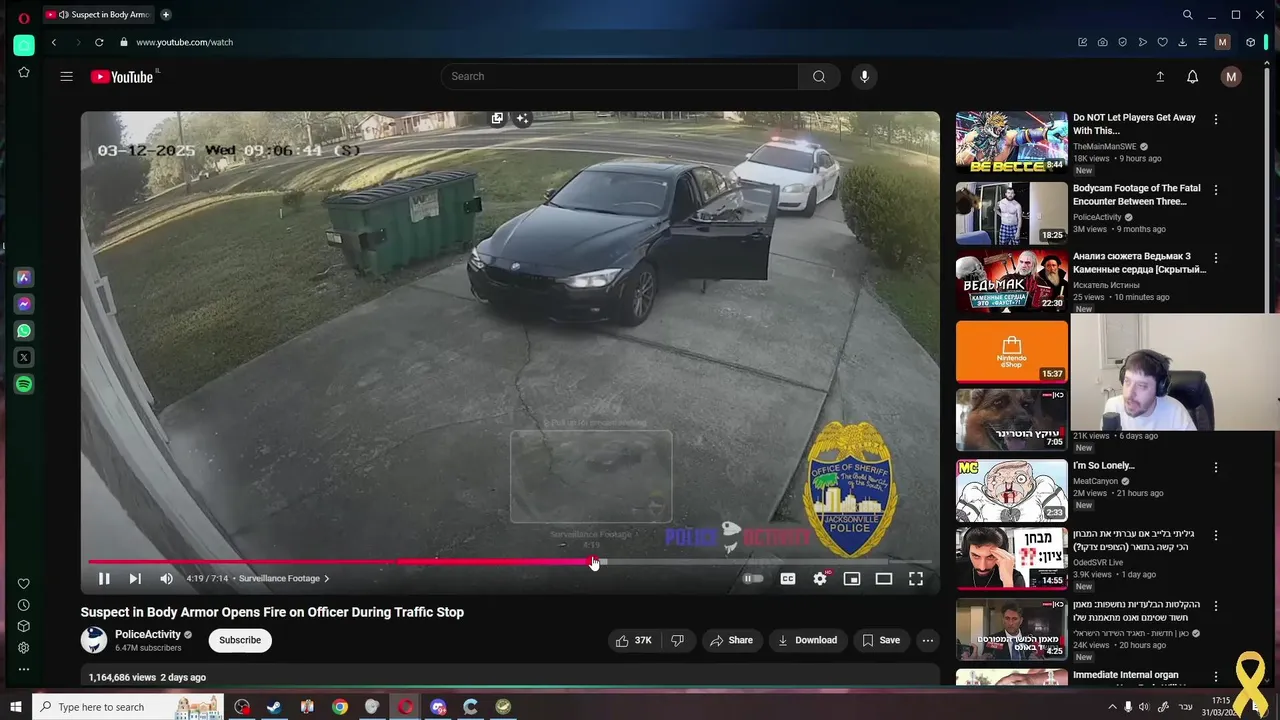Open X Twitter in Opera sidebar

(24, 357)
